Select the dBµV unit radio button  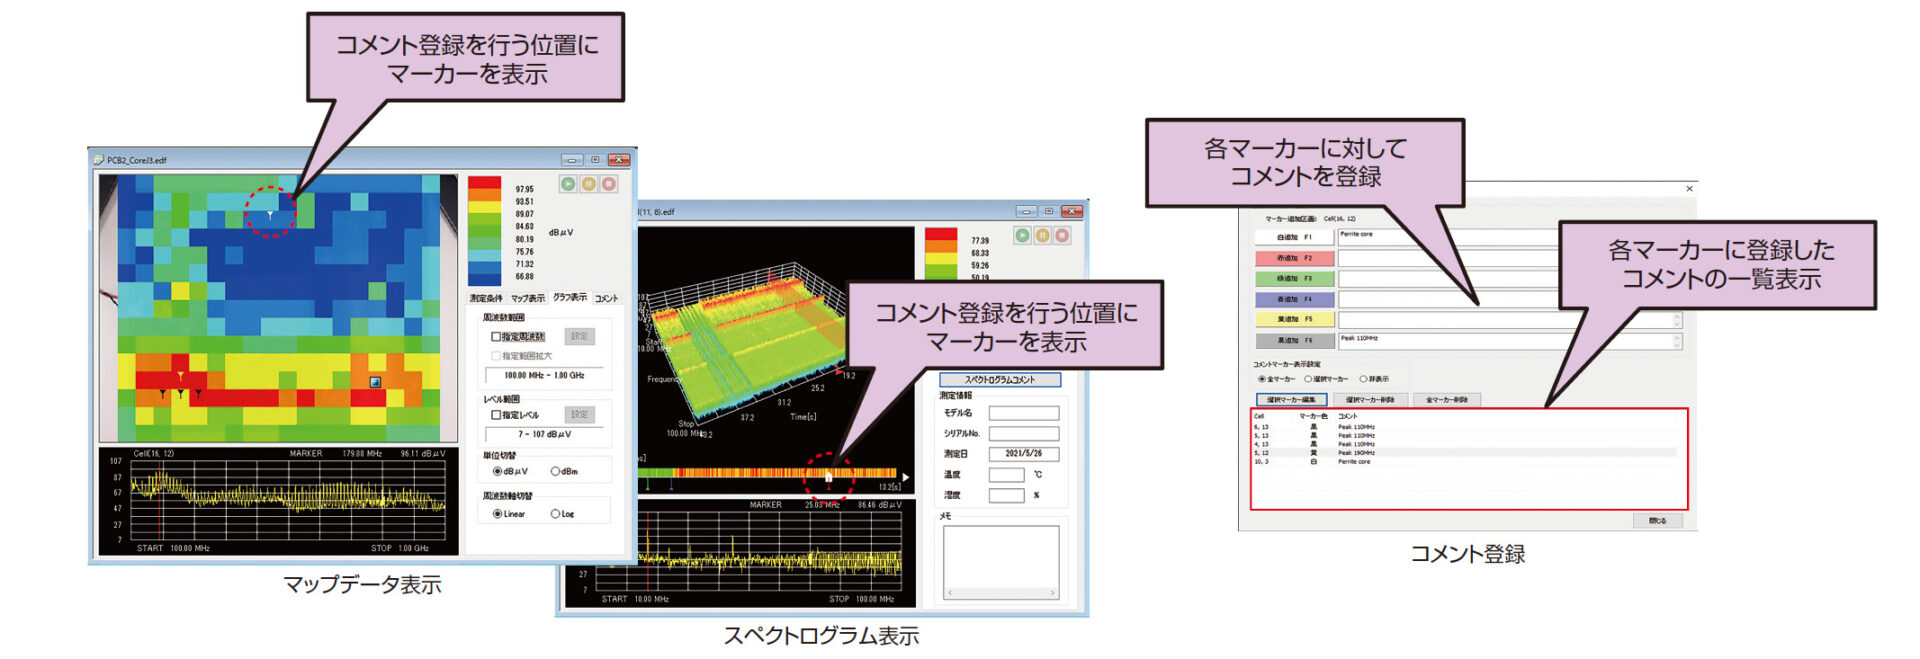[497, 471]
